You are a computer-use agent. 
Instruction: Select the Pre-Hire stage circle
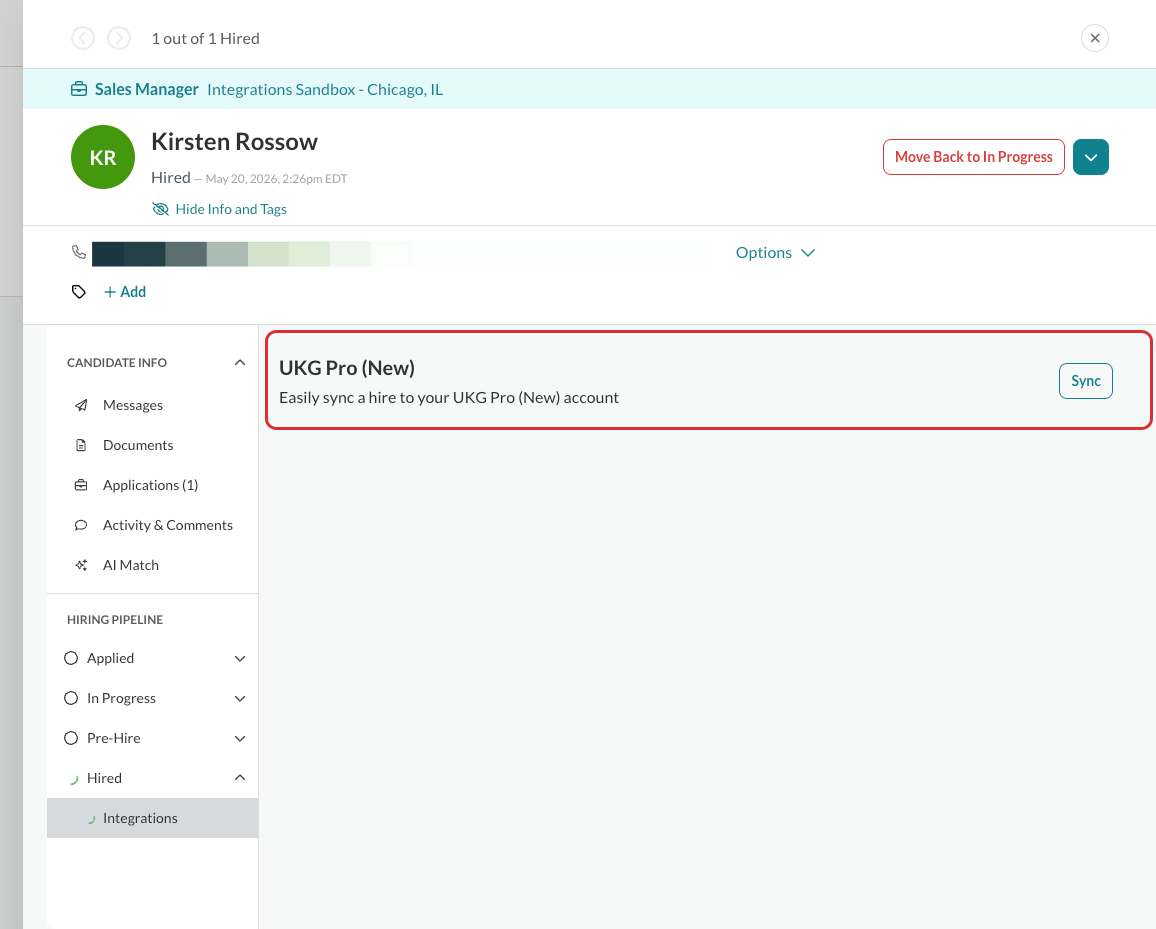[x=71, y=738]
